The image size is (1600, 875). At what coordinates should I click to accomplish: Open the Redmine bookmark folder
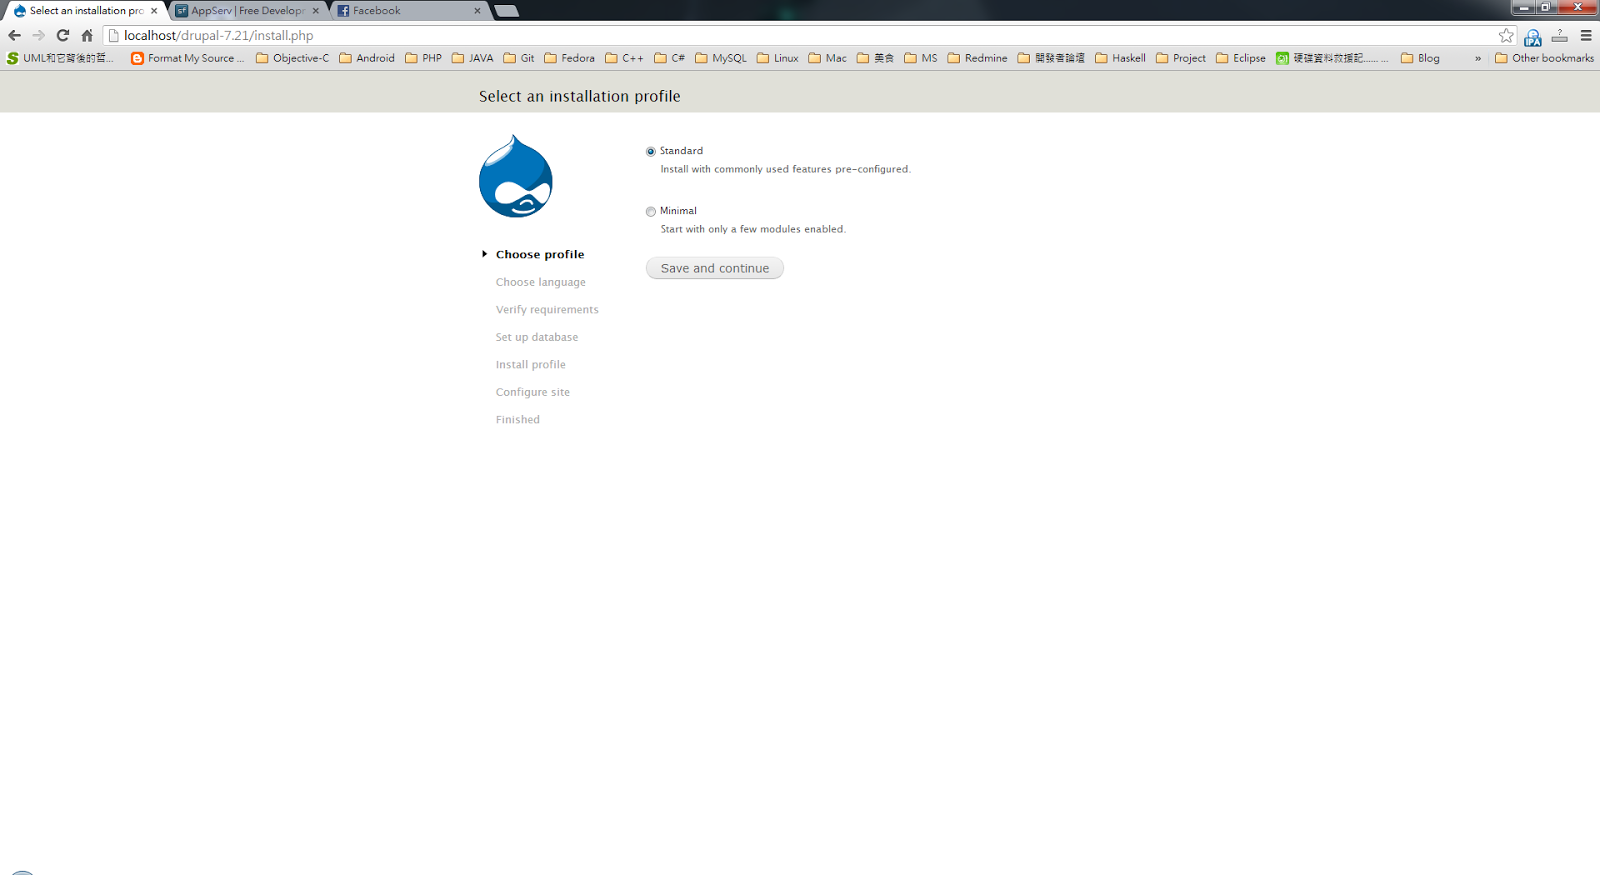point(977,58)
